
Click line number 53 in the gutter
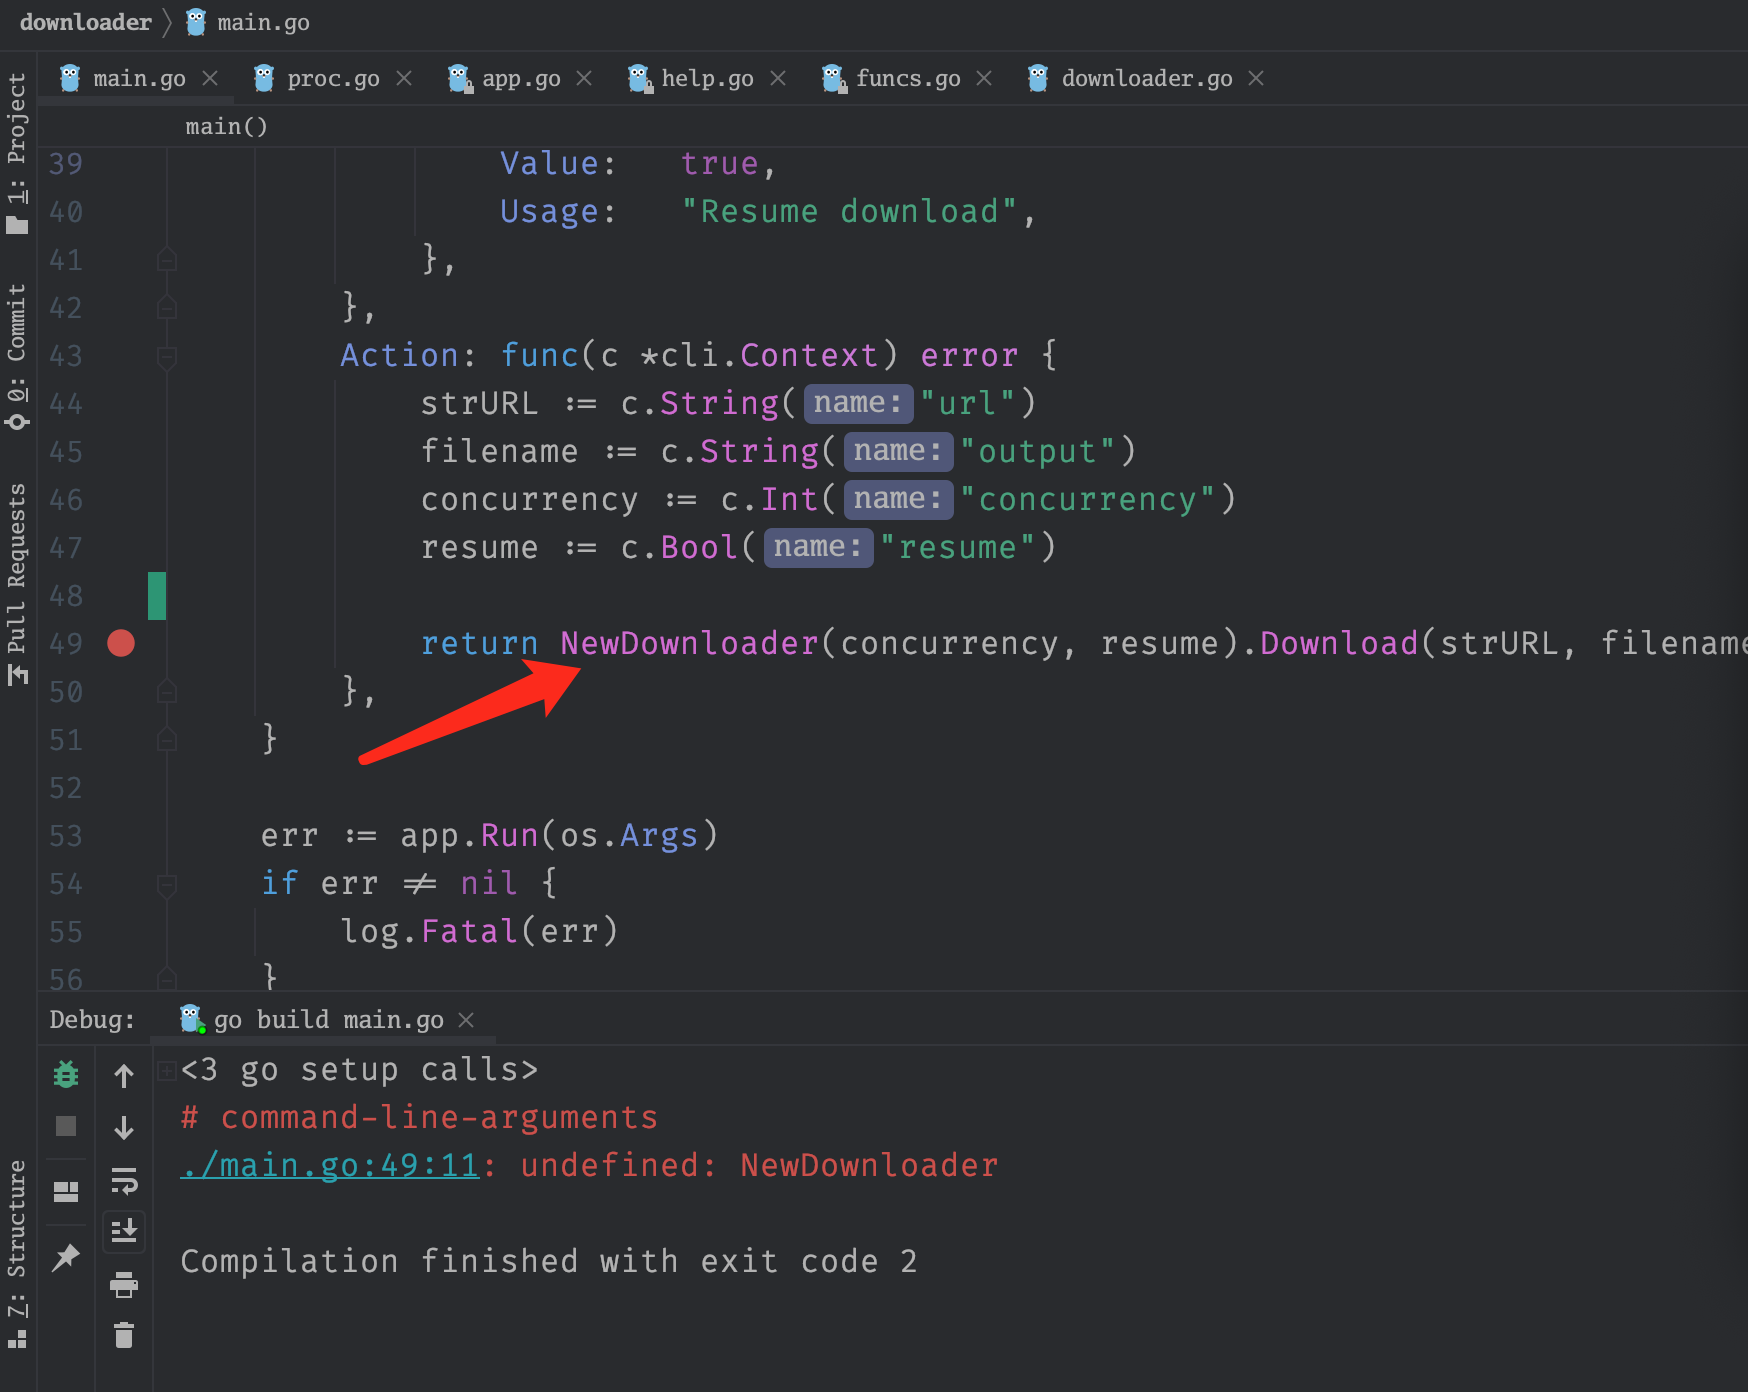coord(66,836)
